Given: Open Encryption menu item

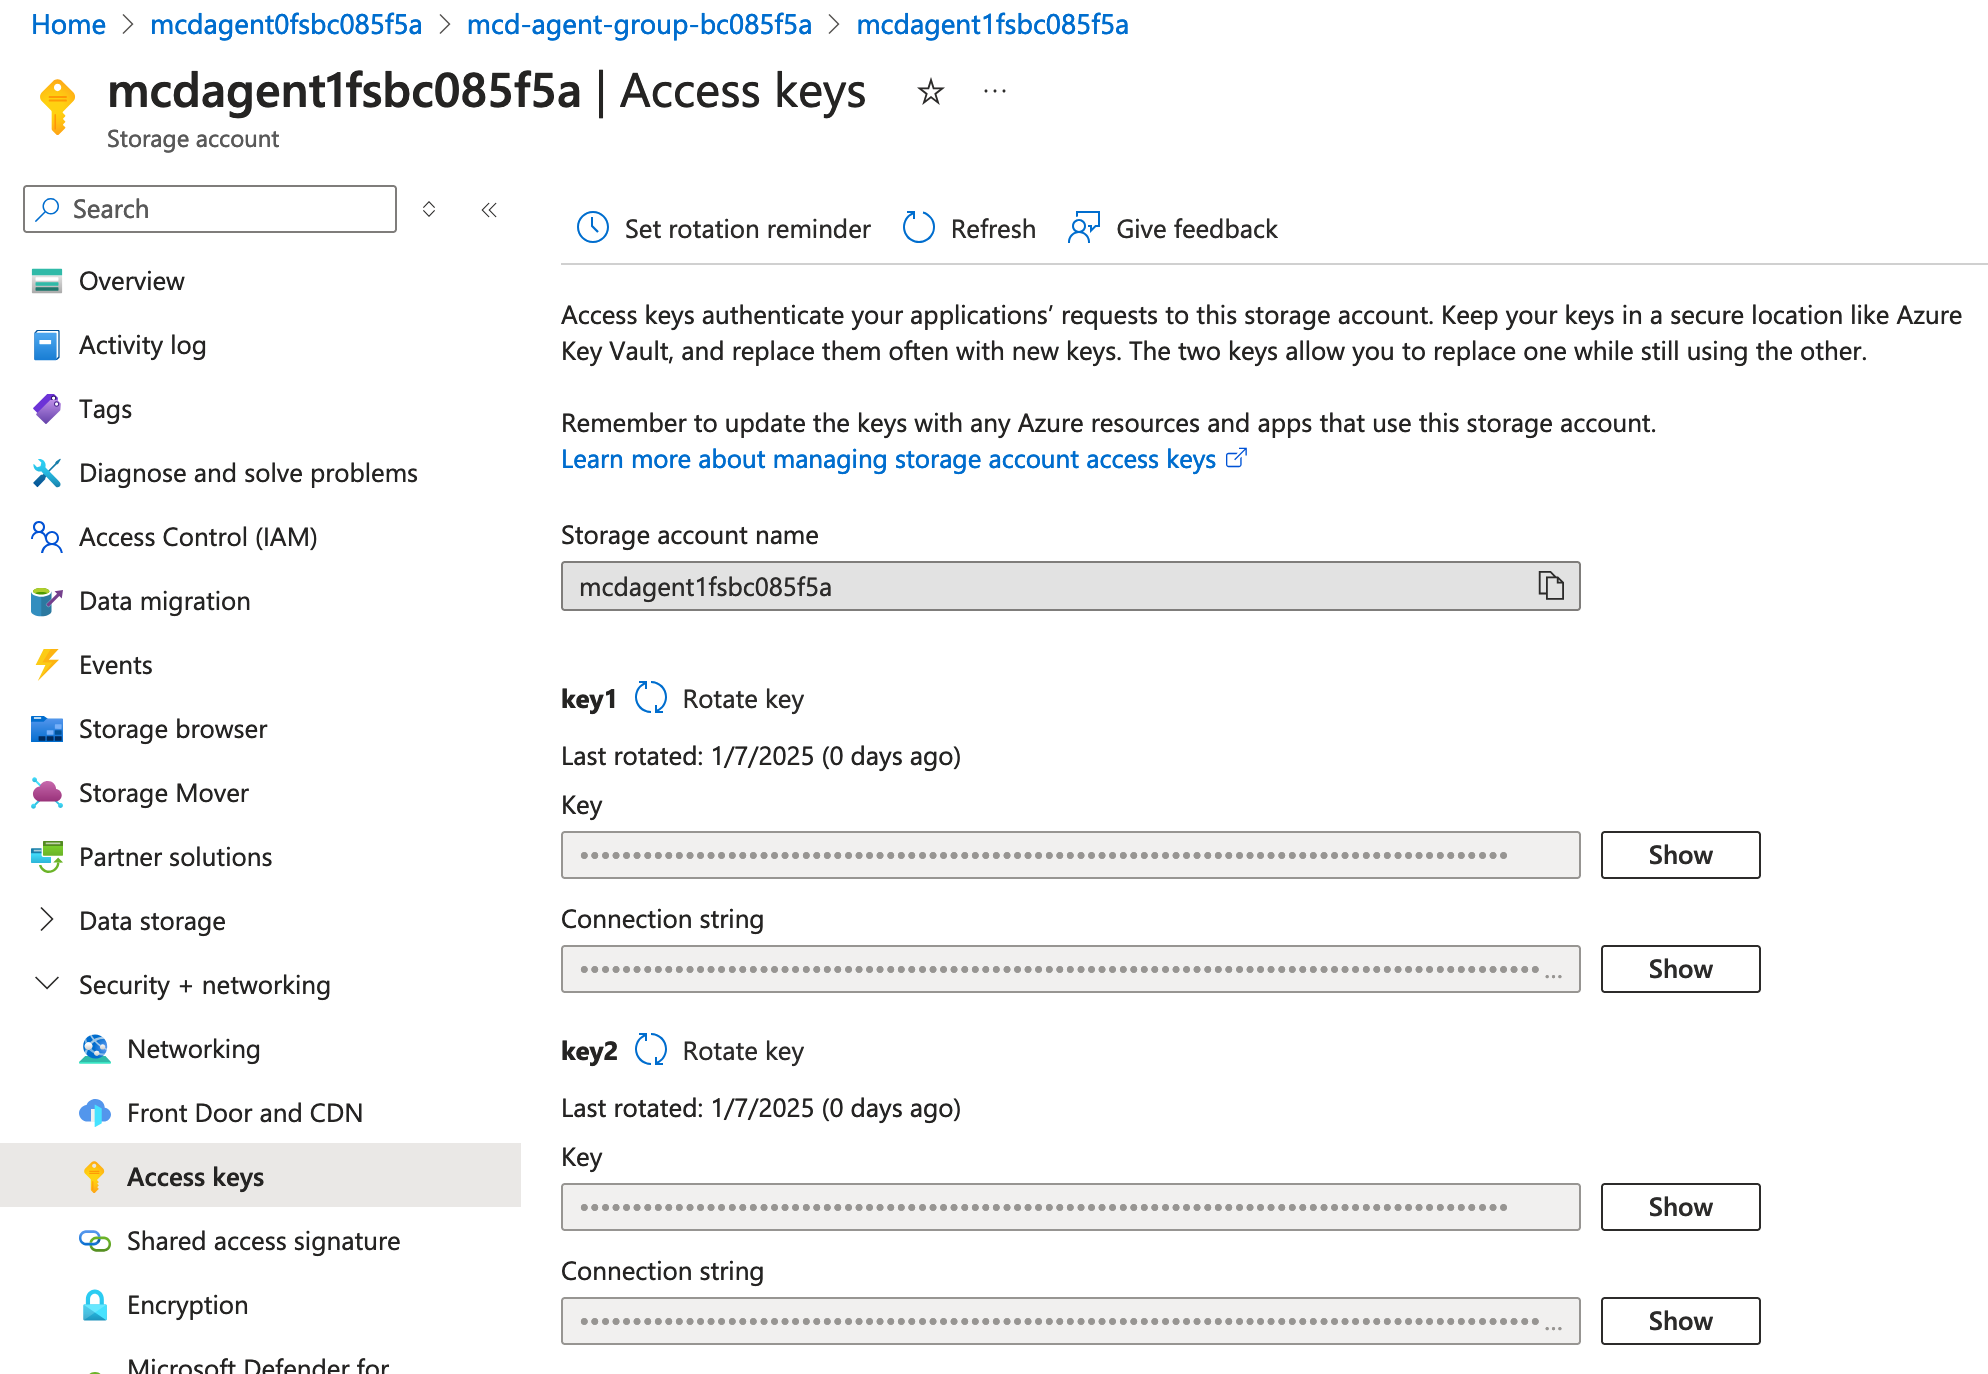Looking at the screenshot, I should point(187,1305).
